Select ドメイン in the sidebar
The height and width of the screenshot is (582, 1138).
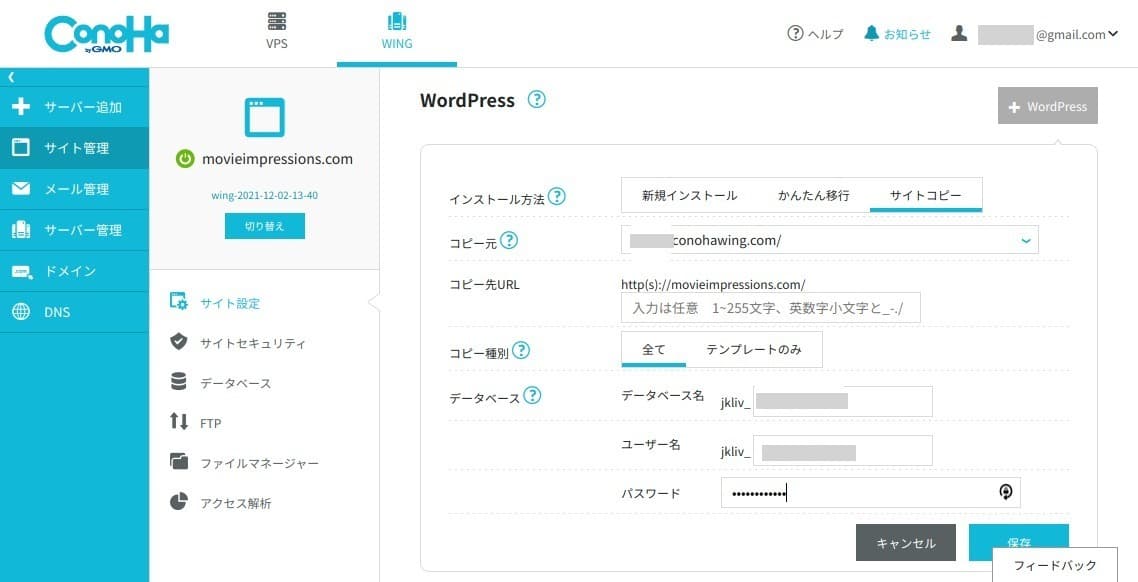point(74,271)
